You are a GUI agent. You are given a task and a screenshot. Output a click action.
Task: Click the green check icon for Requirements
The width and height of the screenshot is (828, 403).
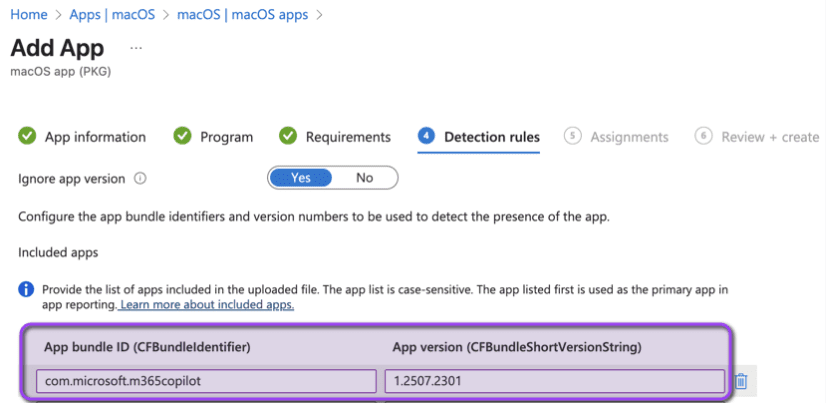coord(288,137)
